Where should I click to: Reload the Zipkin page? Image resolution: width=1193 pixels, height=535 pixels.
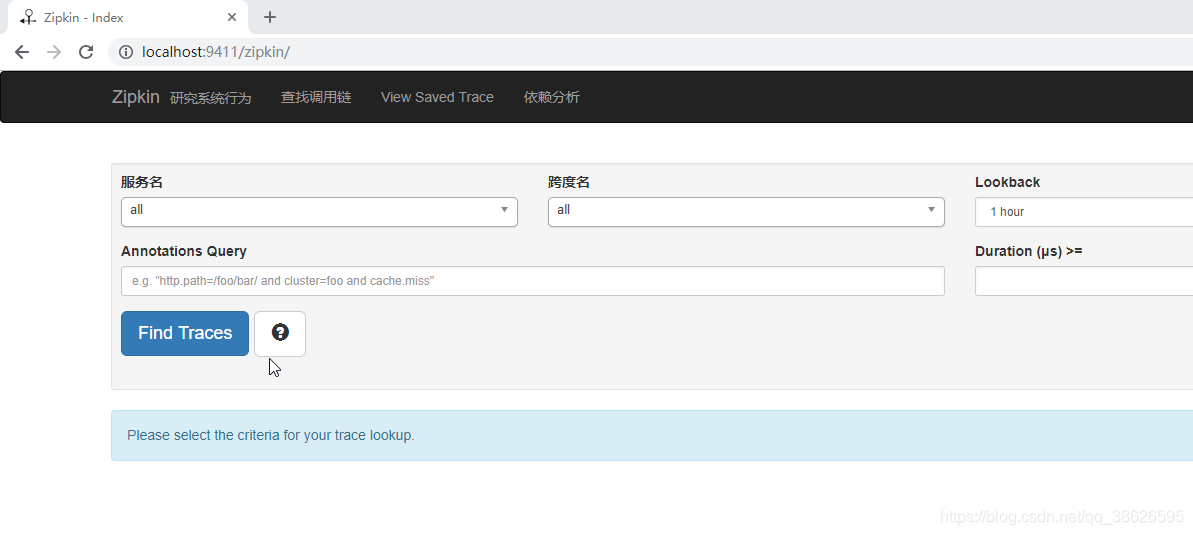[86, 52]
